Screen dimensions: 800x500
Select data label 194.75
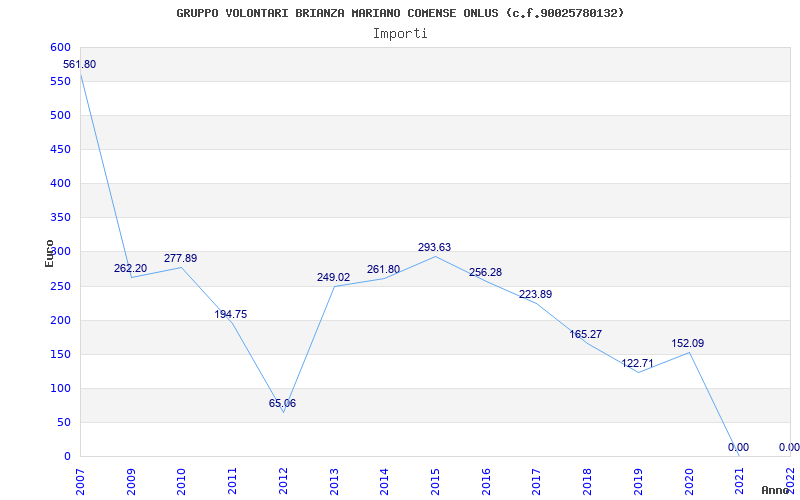tap(231, 314)
